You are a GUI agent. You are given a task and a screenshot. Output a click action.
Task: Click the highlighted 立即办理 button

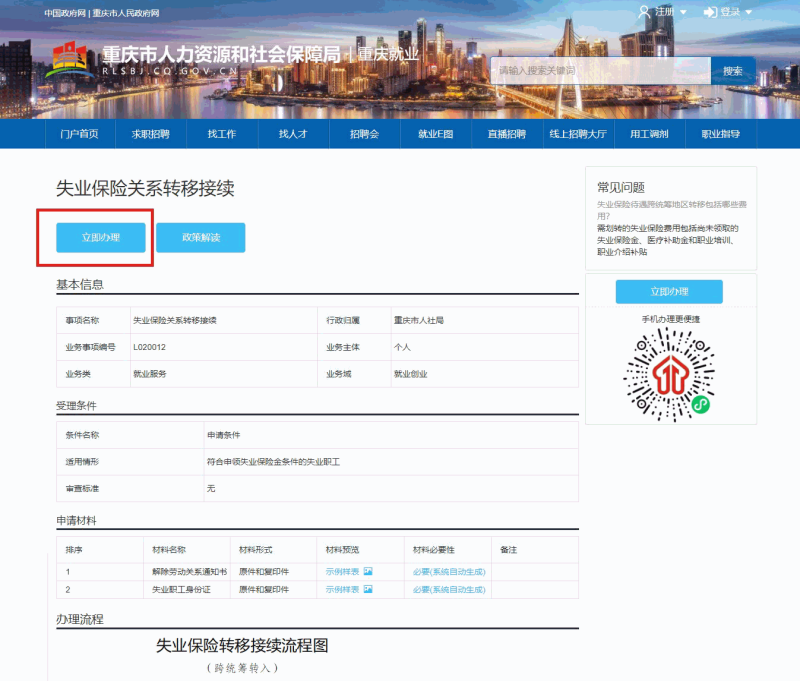[100, 237]
